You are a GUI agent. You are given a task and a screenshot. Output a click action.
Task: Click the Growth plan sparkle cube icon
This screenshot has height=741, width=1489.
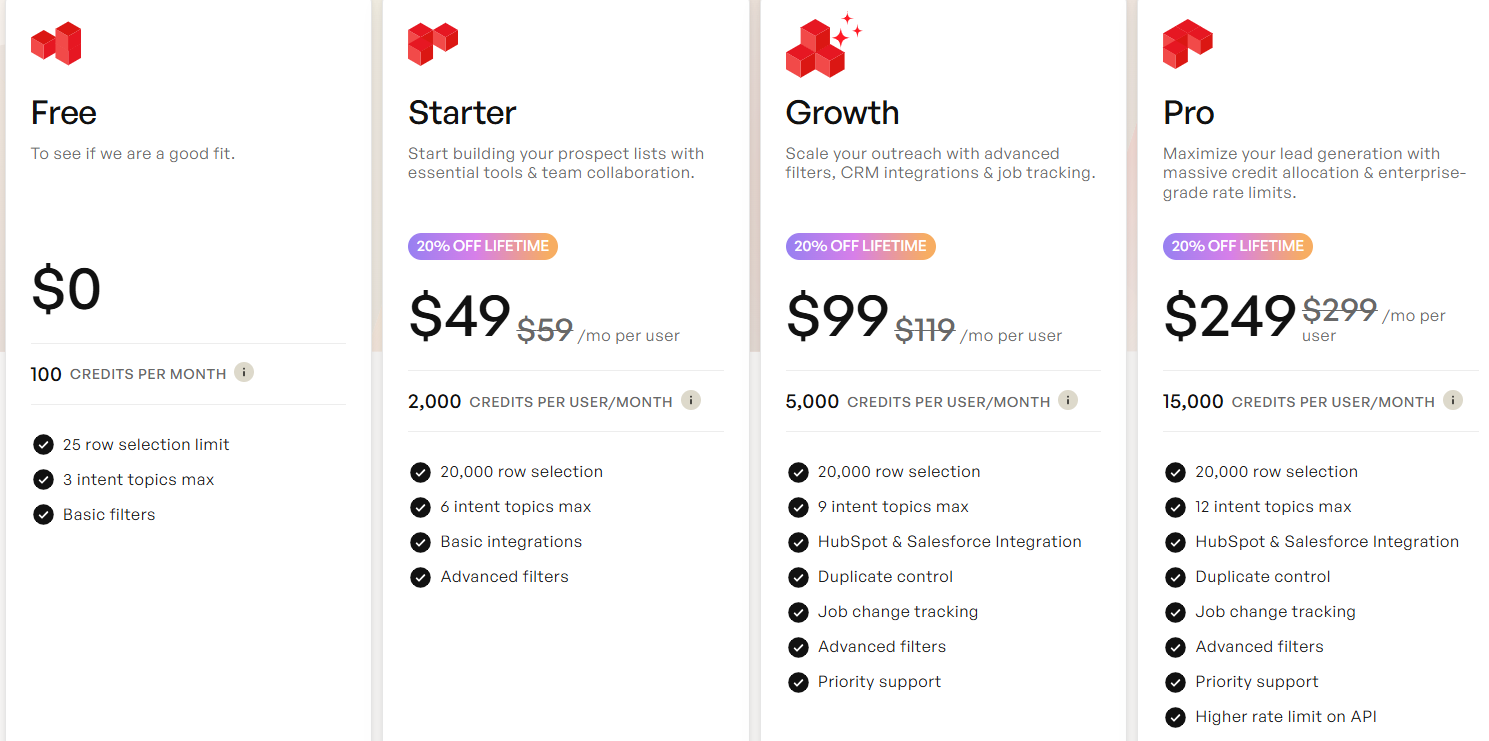[814, 43]
